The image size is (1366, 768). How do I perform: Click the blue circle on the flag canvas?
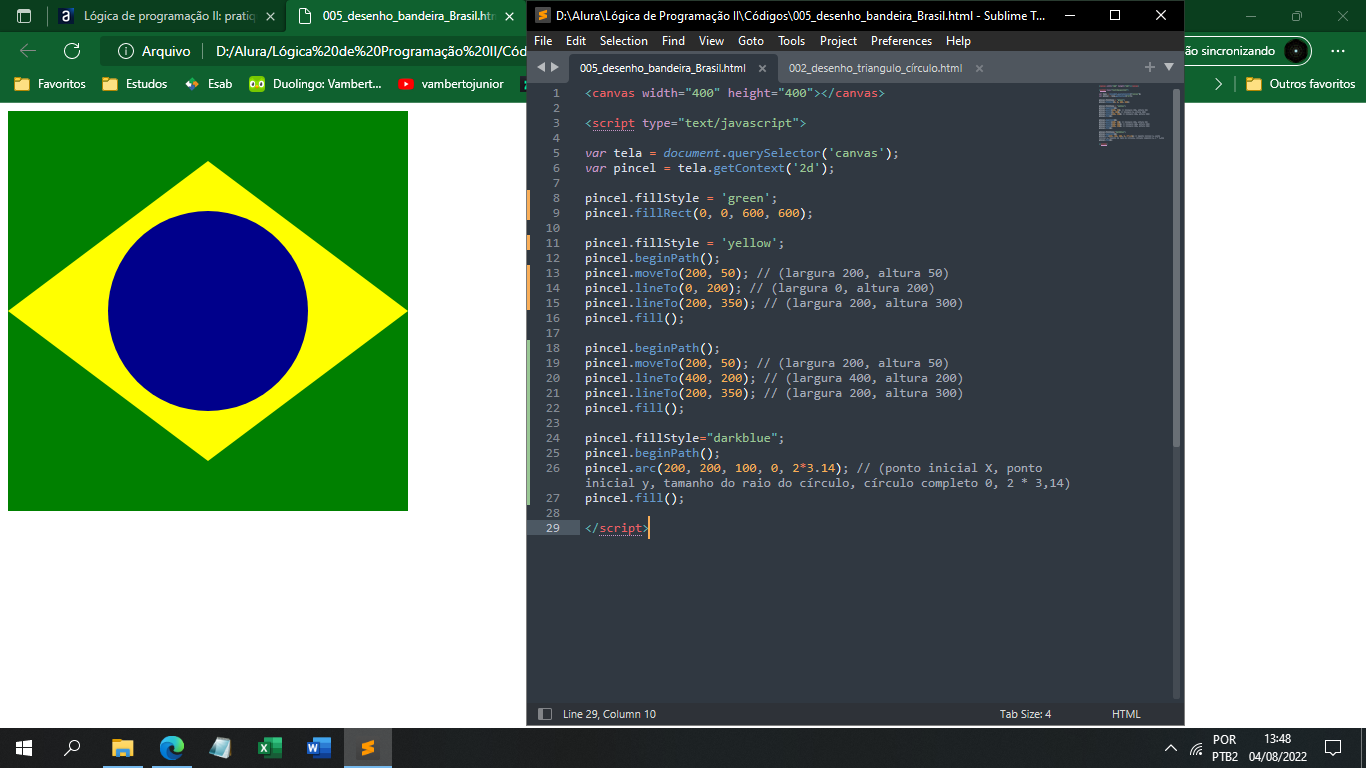click(x=208, y=311)
